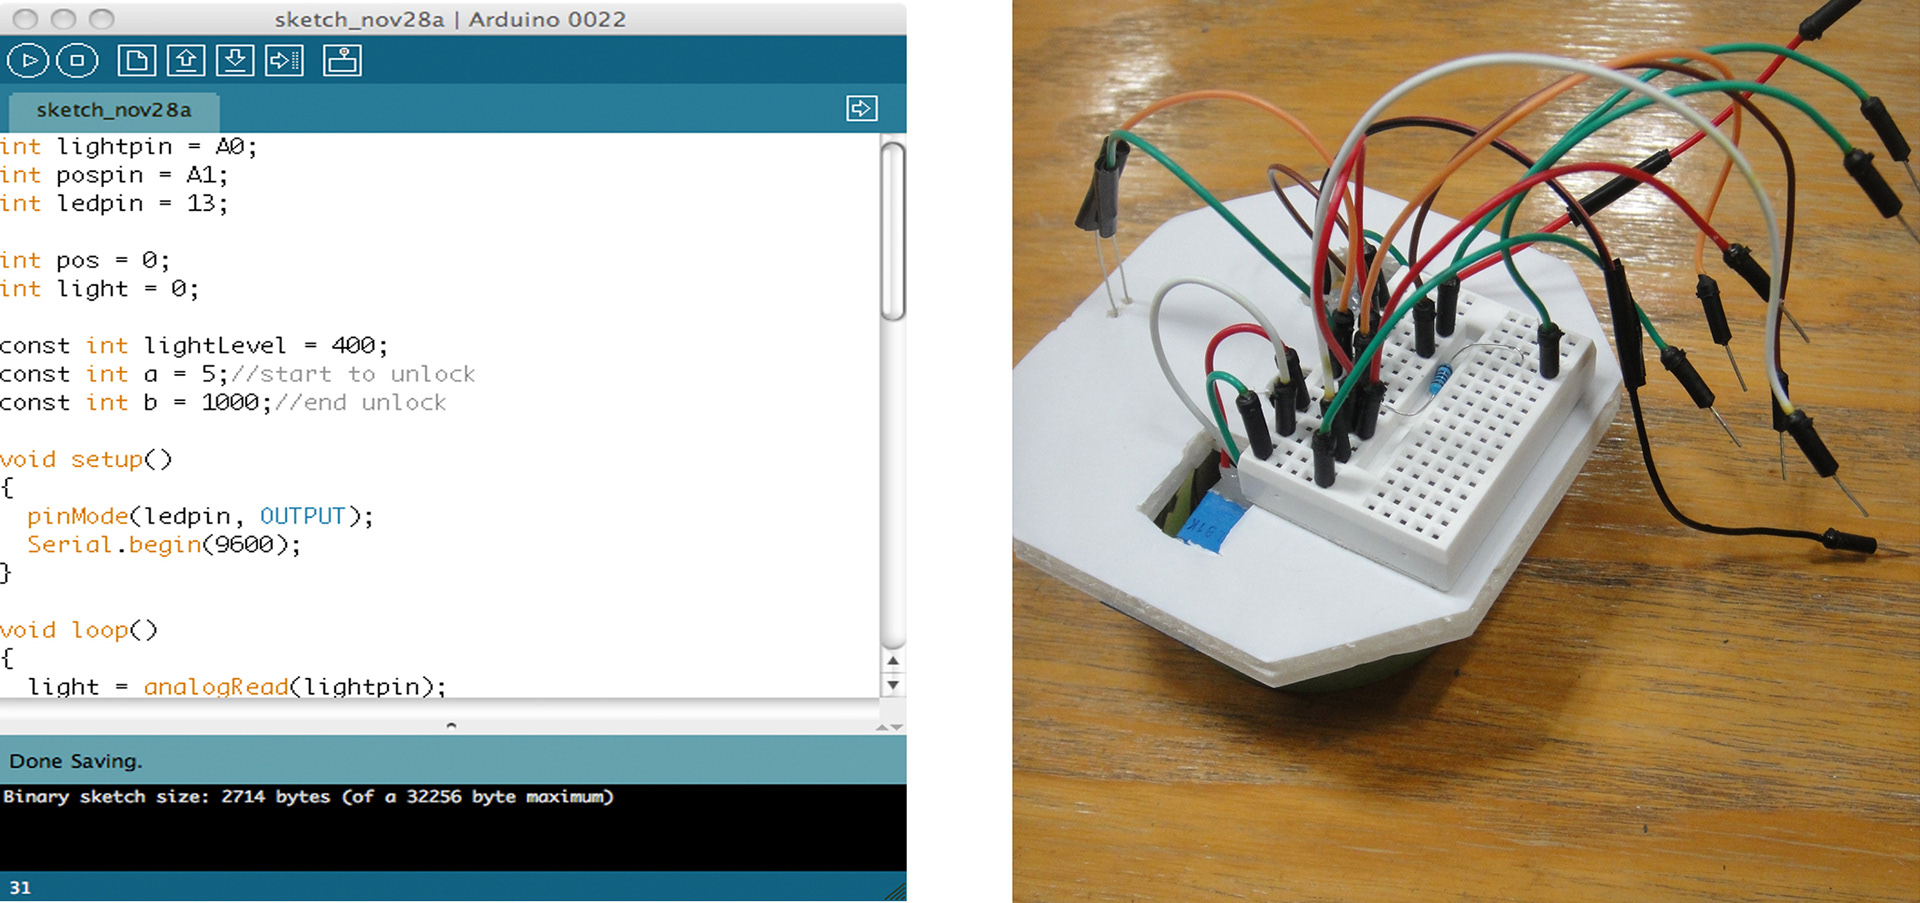1920x903 pixels.
Task: Click the console divider collapse arrows
Action: pyautogui.click(x=889, y=727)
